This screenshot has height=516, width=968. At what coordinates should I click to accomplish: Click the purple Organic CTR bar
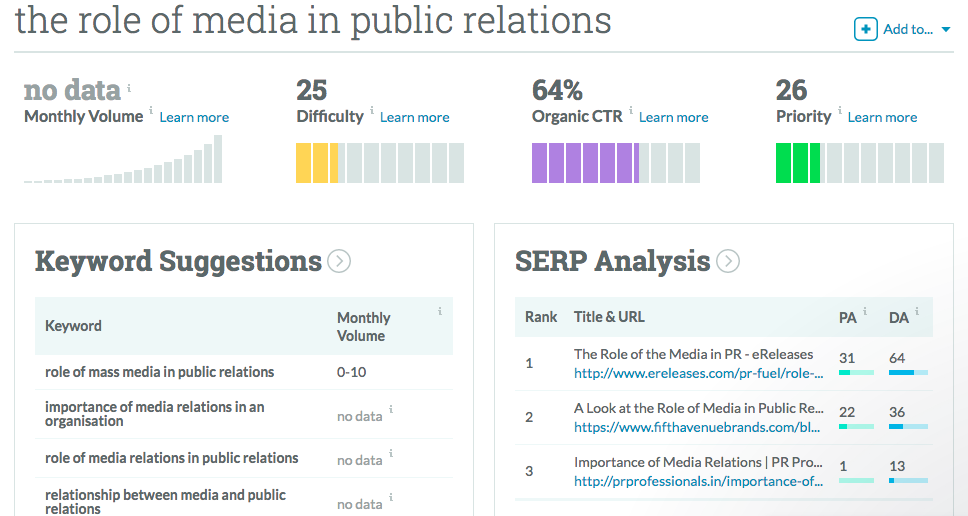[x=584, y=163]
